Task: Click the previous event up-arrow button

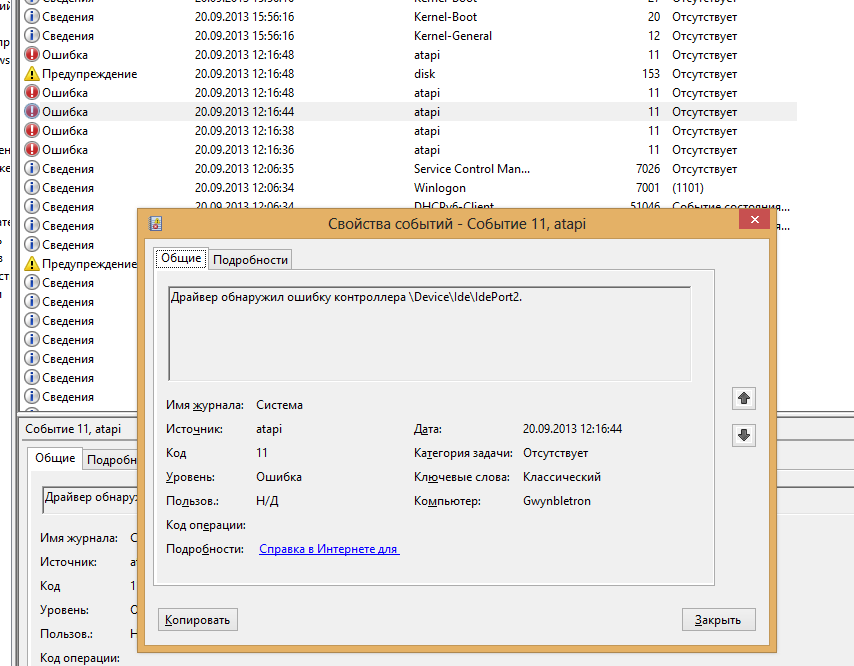Action: coord(743,398)
